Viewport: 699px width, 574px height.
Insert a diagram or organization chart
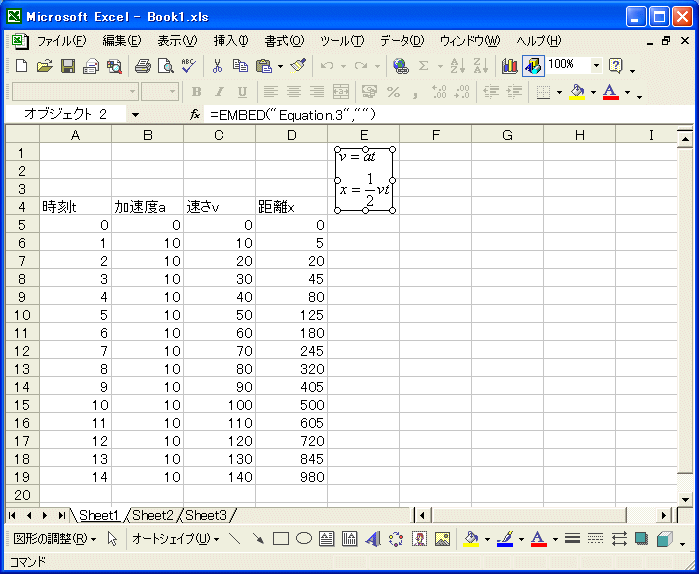pyautogui.click(x=395, y=539)
